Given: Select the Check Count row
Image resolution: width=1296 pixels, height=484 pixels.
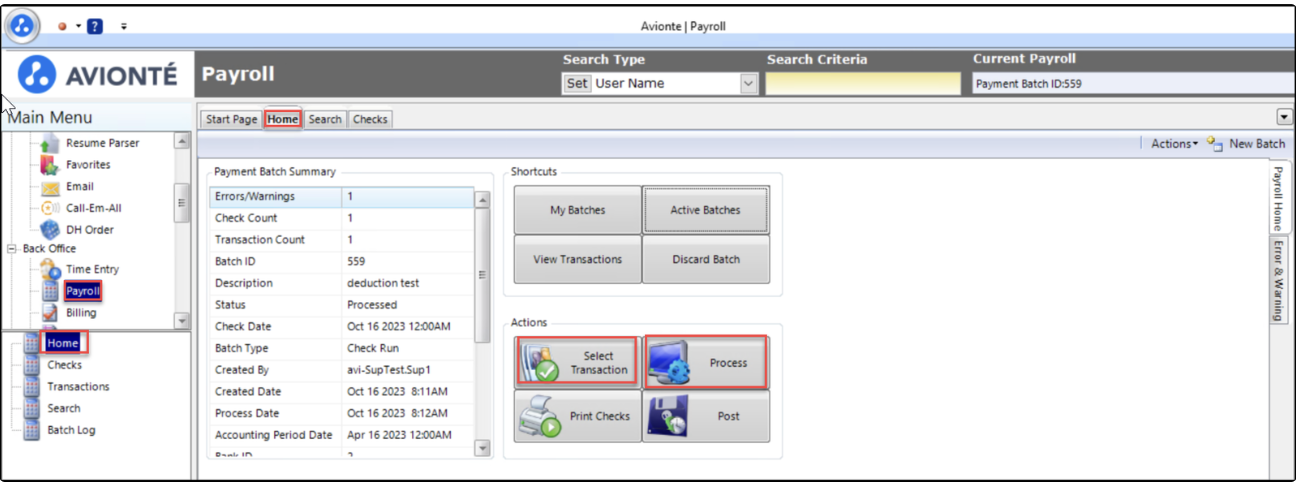Looking at the screenshot, I should (x=341, y=218).
